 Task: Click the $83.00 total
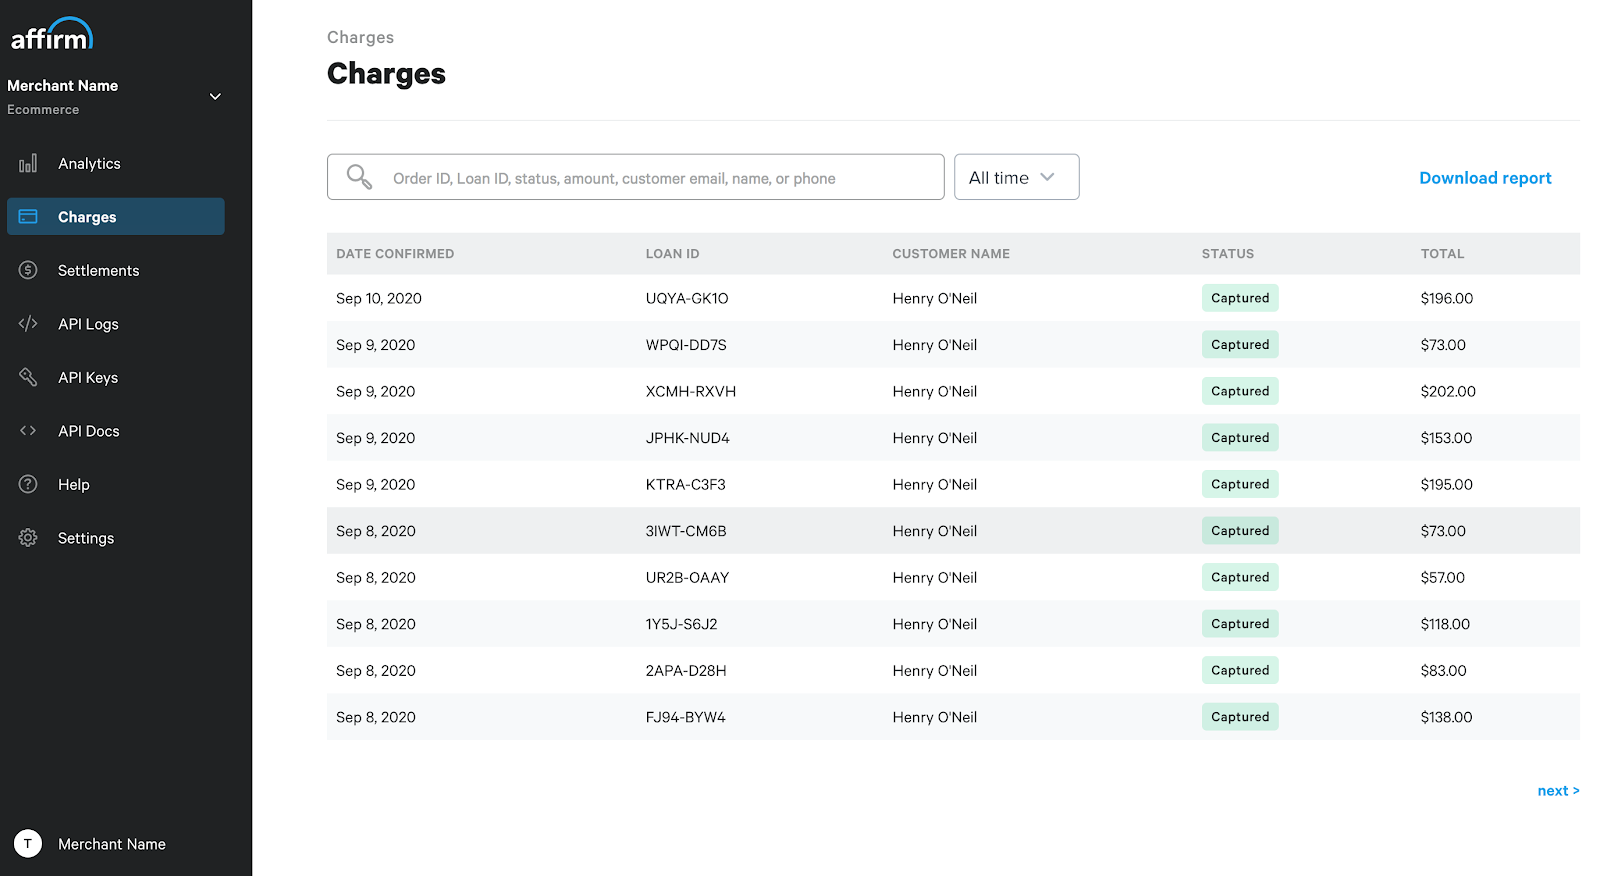point(1443,670)
